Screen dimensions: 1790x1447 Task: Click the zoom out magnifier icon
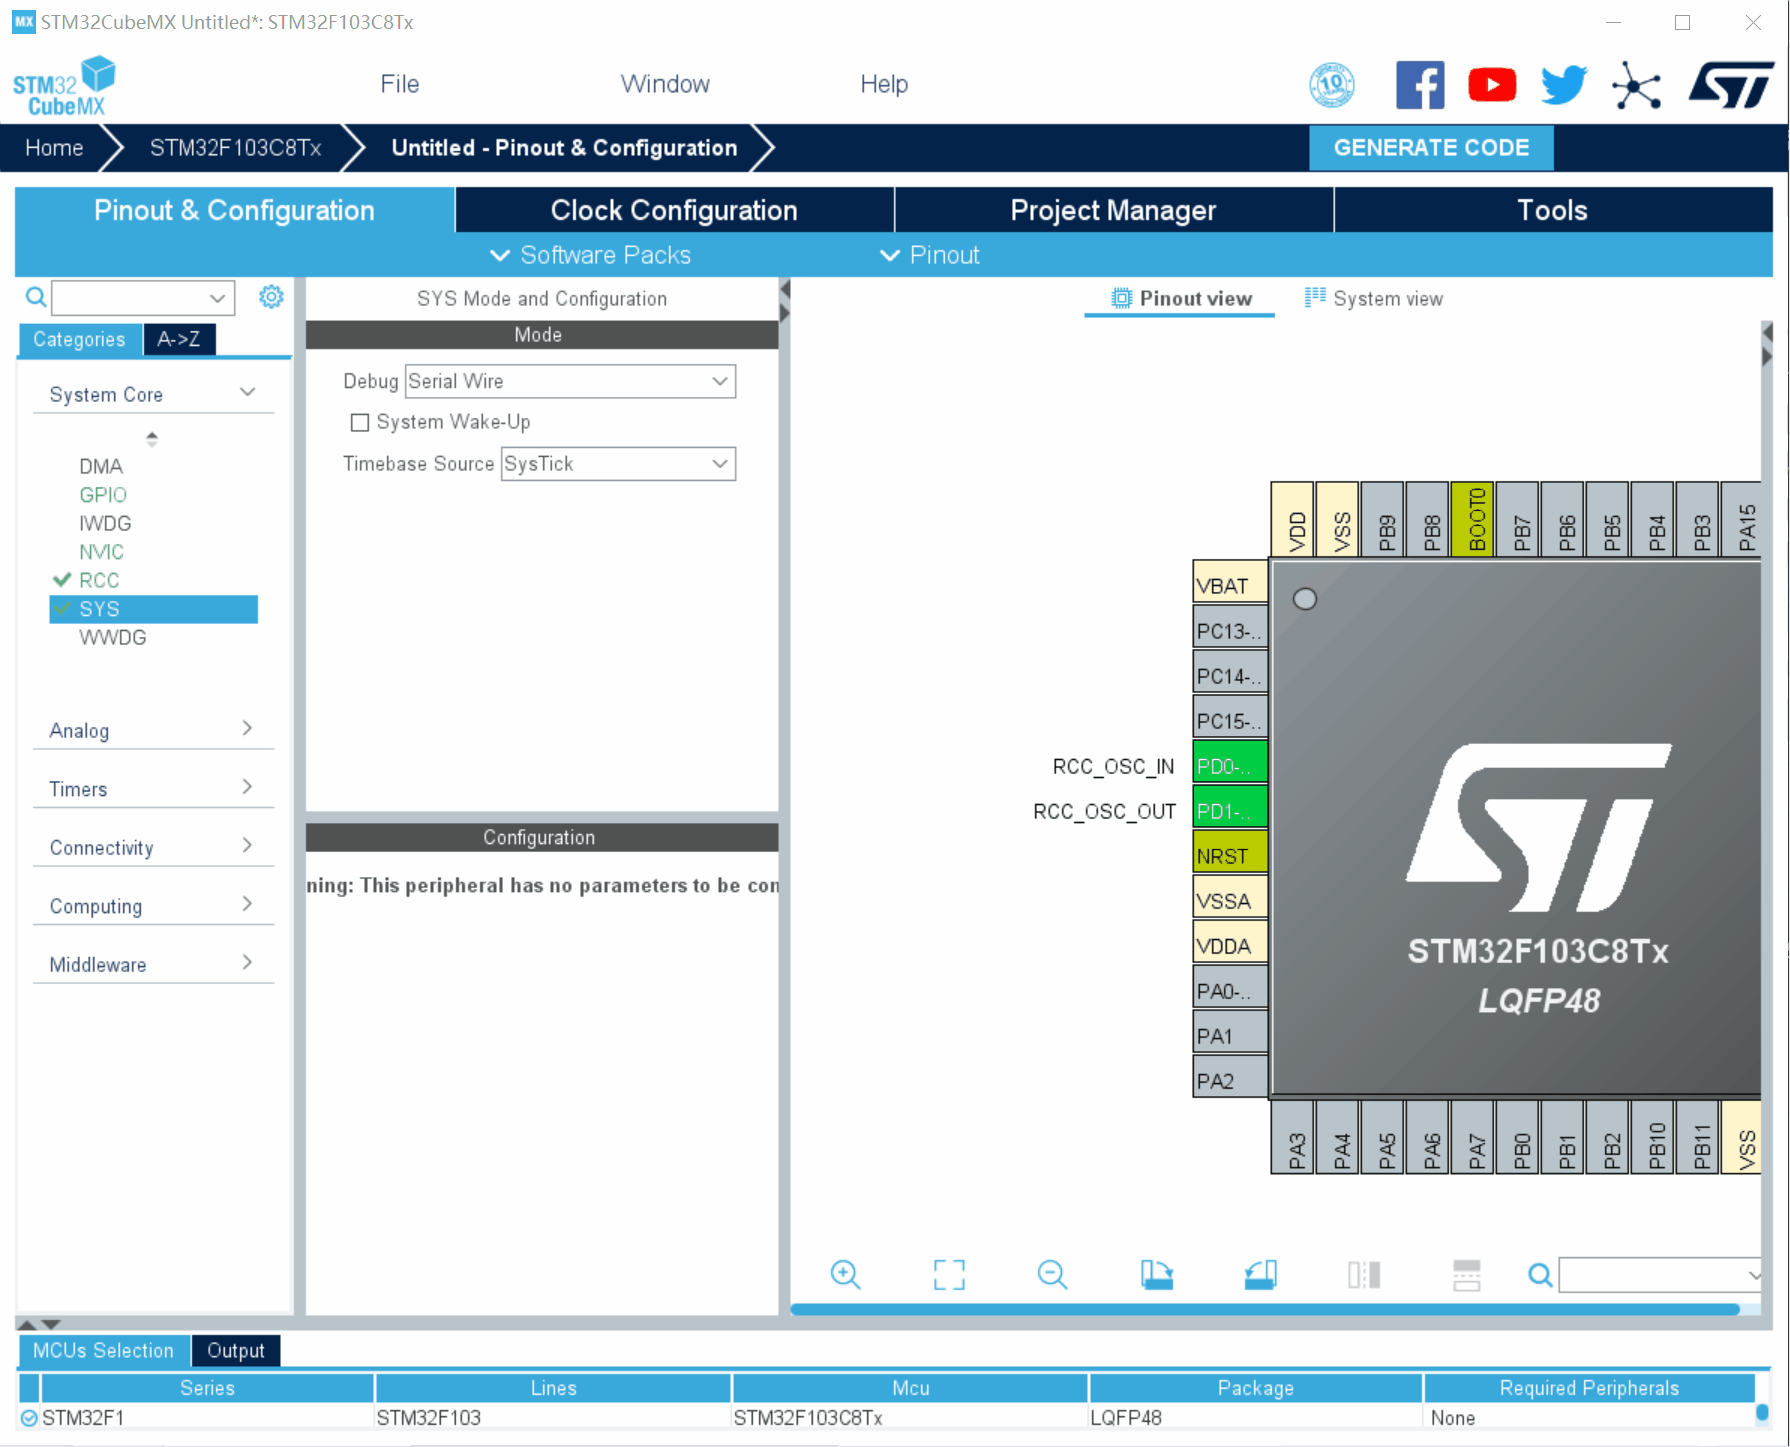(x=1052, y=1274)
